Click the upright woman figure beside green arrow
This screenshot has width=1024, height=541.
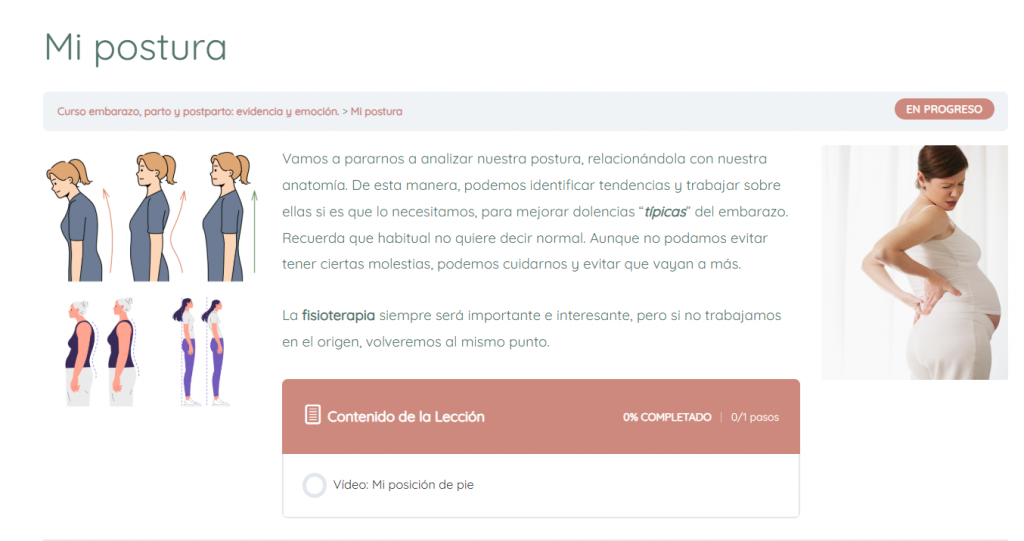click(x=222, y=215)
